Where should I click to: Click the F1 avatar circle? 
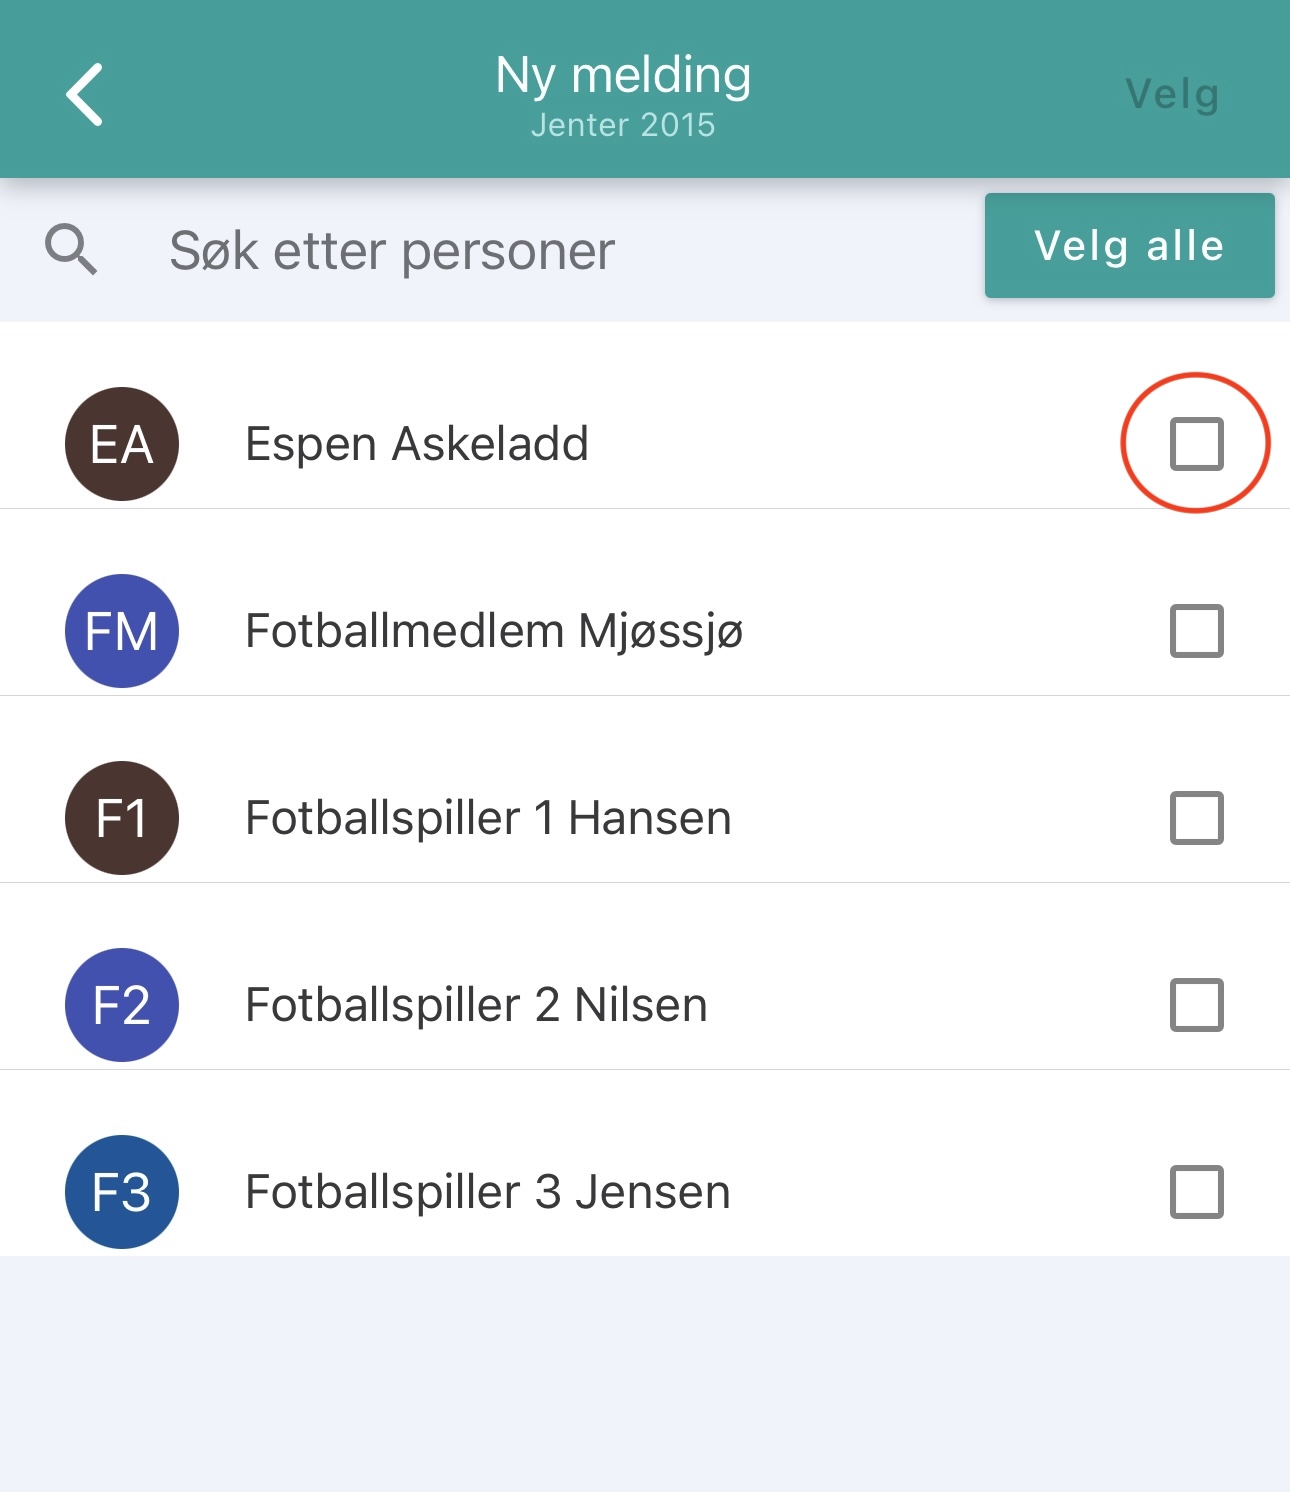[x=122, y=818]
